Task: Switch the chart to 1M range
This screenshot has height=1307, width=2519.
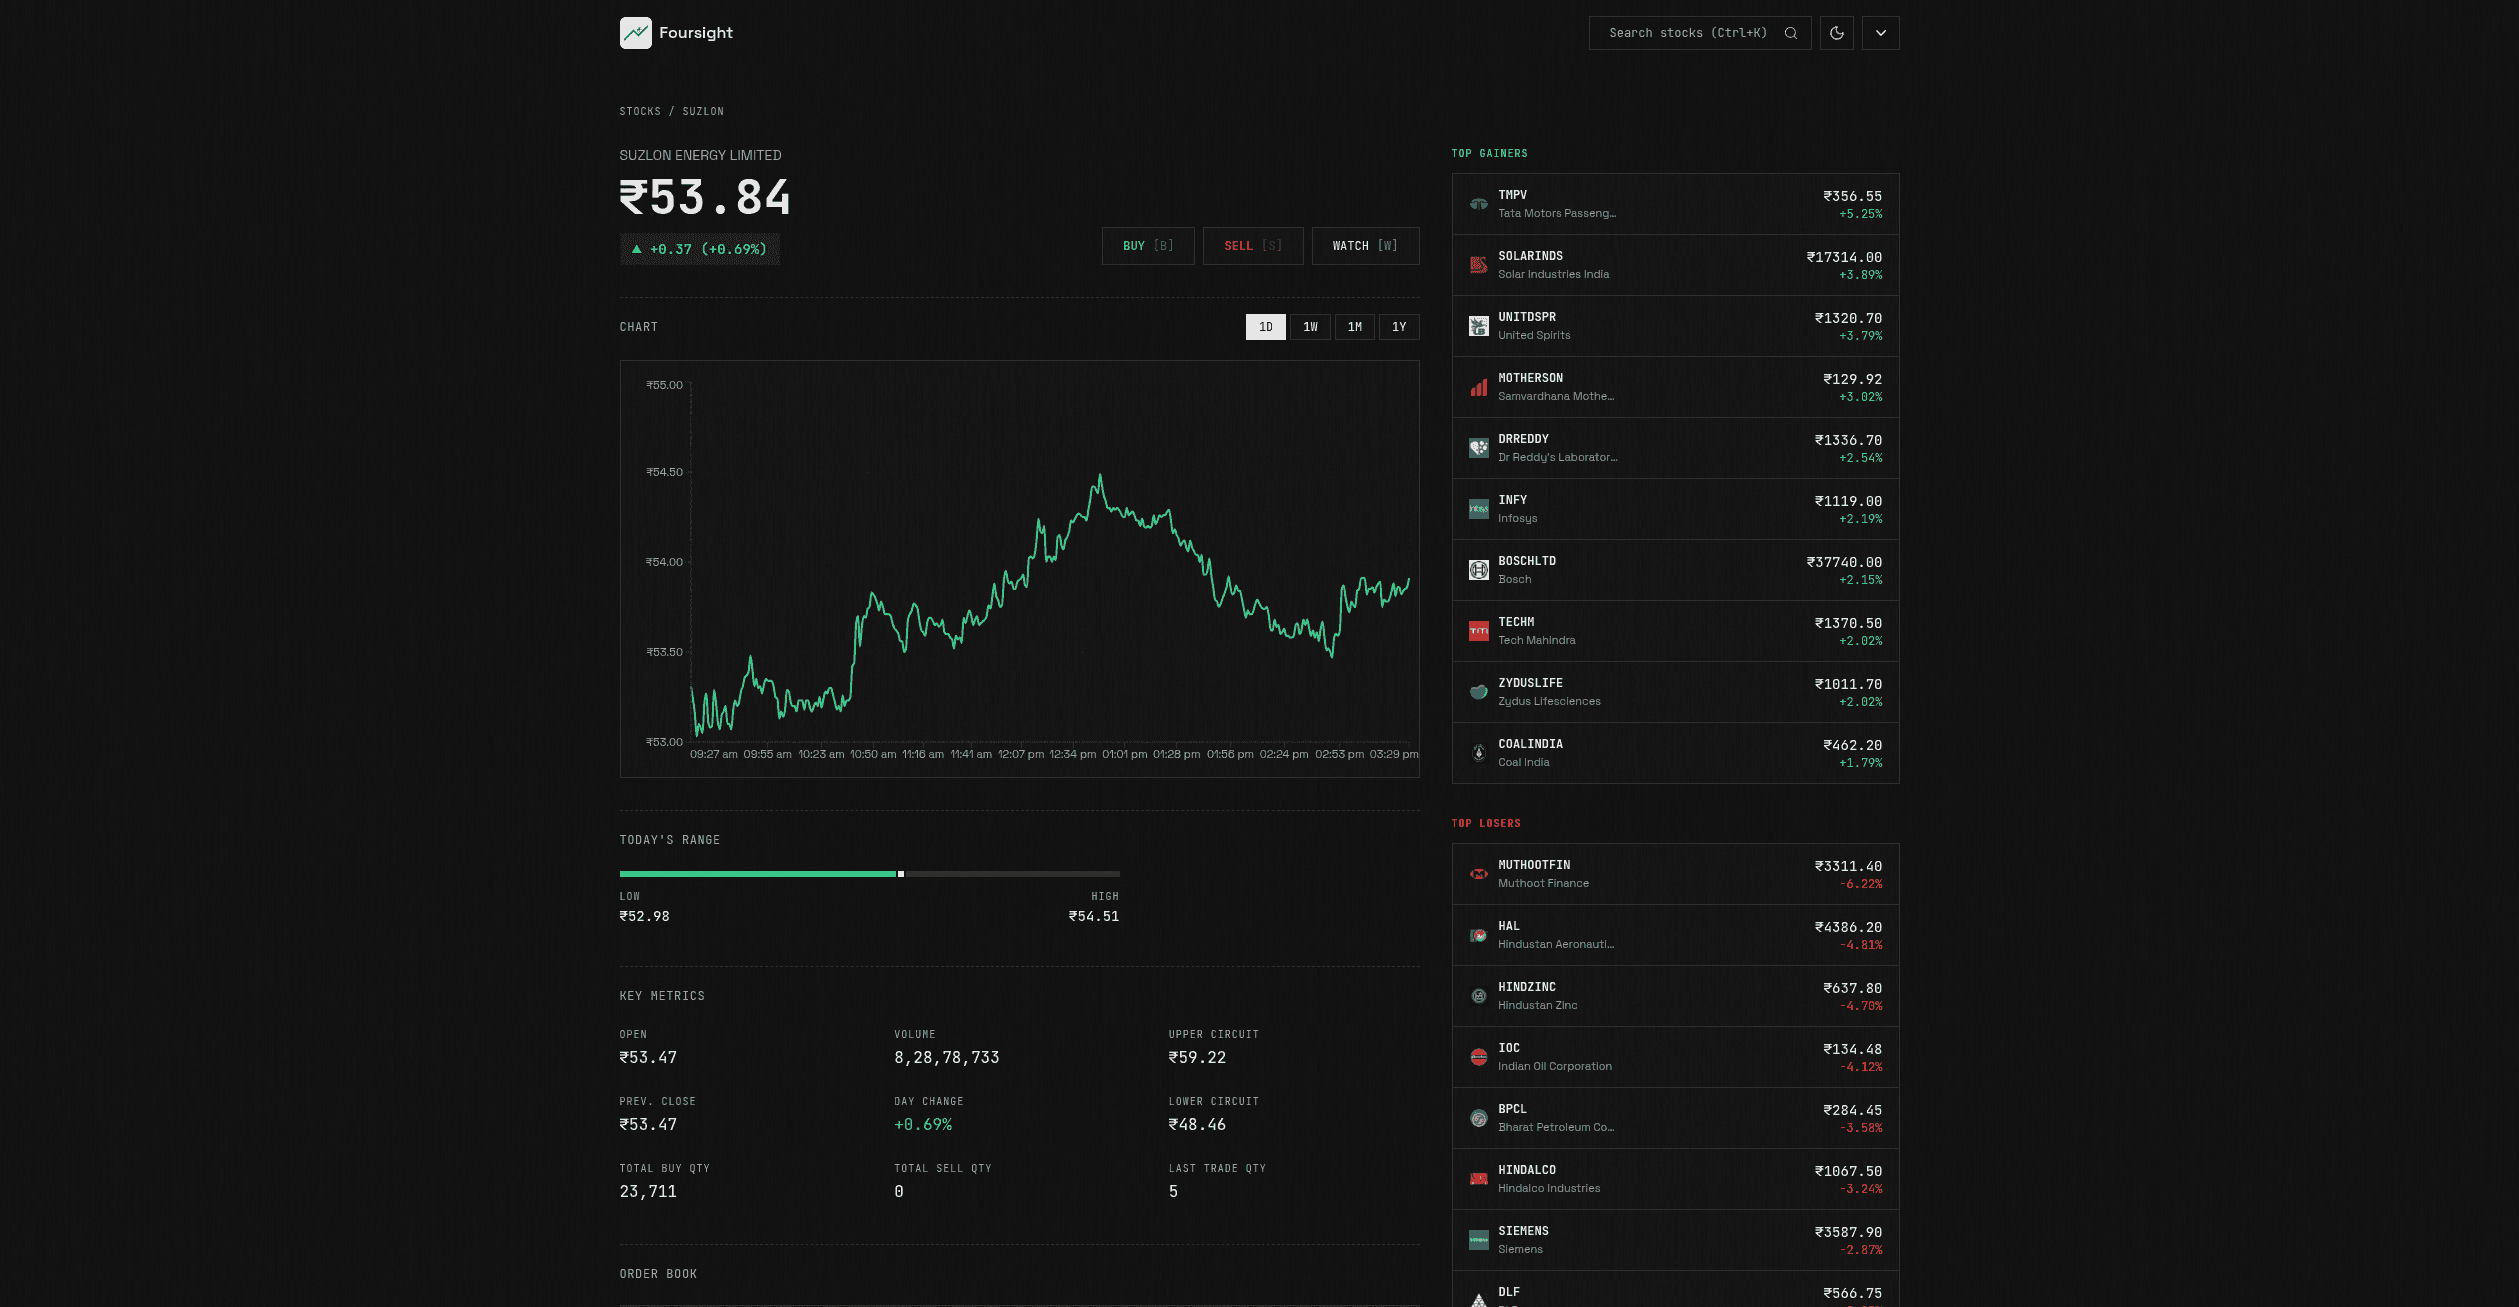Action: [x=1355, y=327]
